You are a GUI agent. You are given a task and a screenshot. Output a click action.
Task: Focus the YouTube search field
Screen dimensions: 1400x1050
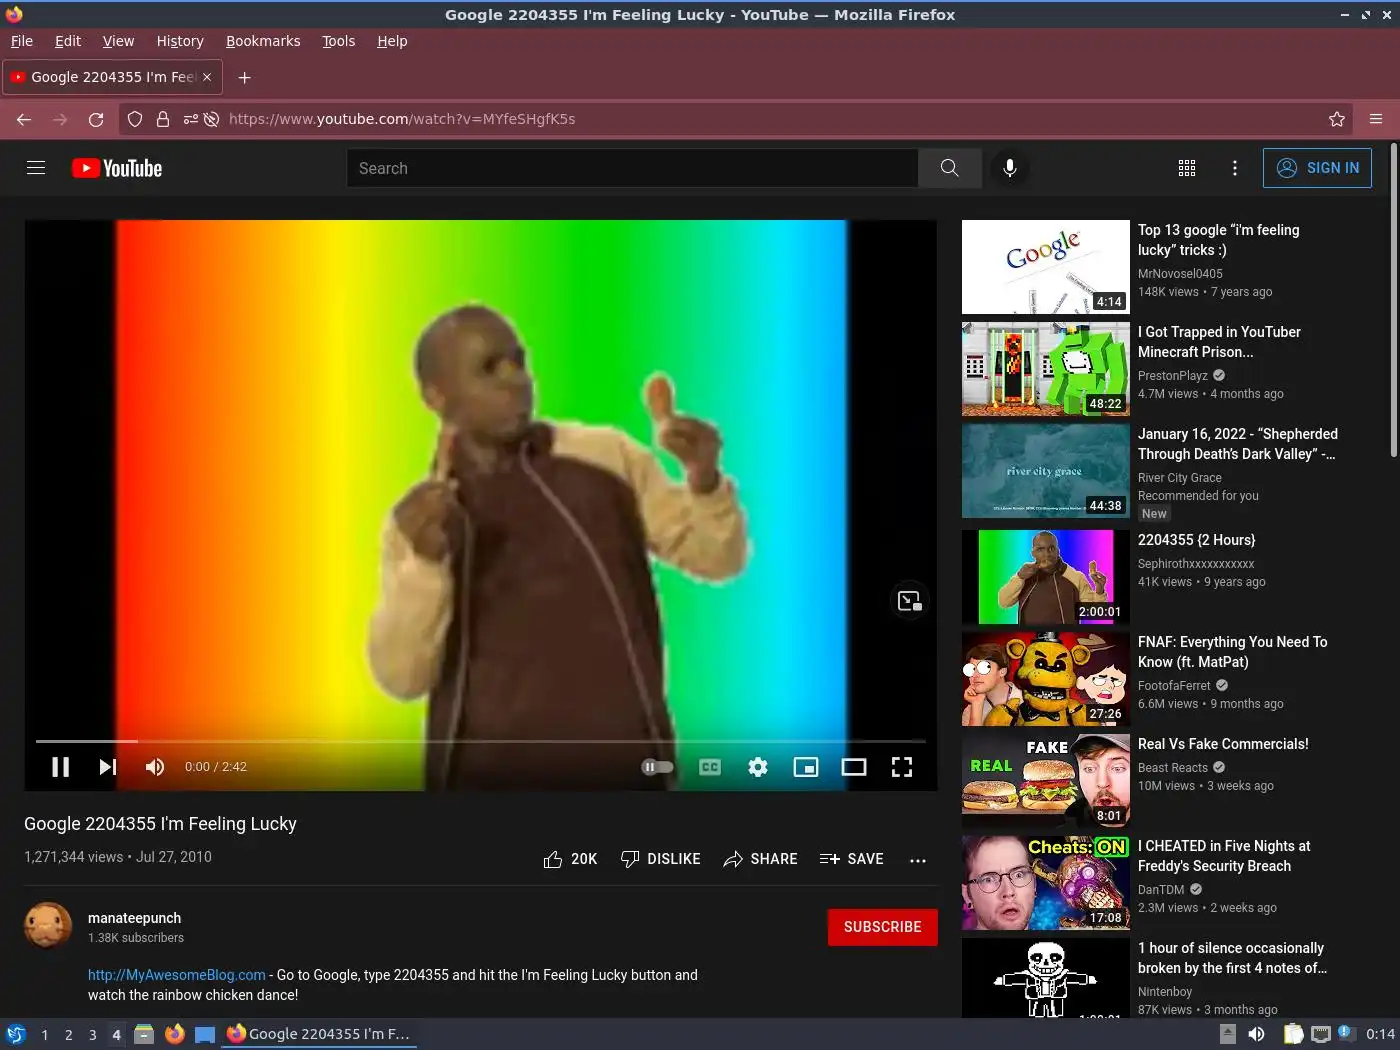click(632, 168)
